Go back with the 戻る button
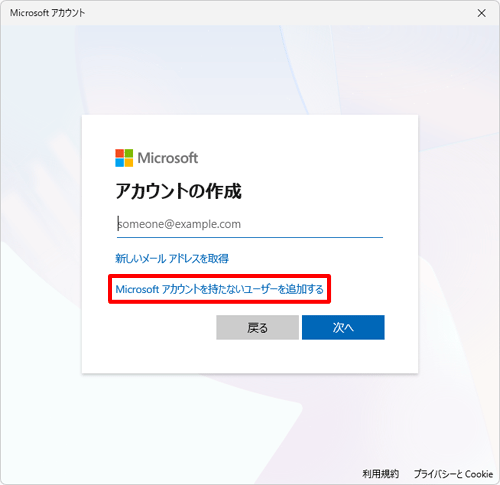Viewport: 500px width, 485px height. (257, 327)
